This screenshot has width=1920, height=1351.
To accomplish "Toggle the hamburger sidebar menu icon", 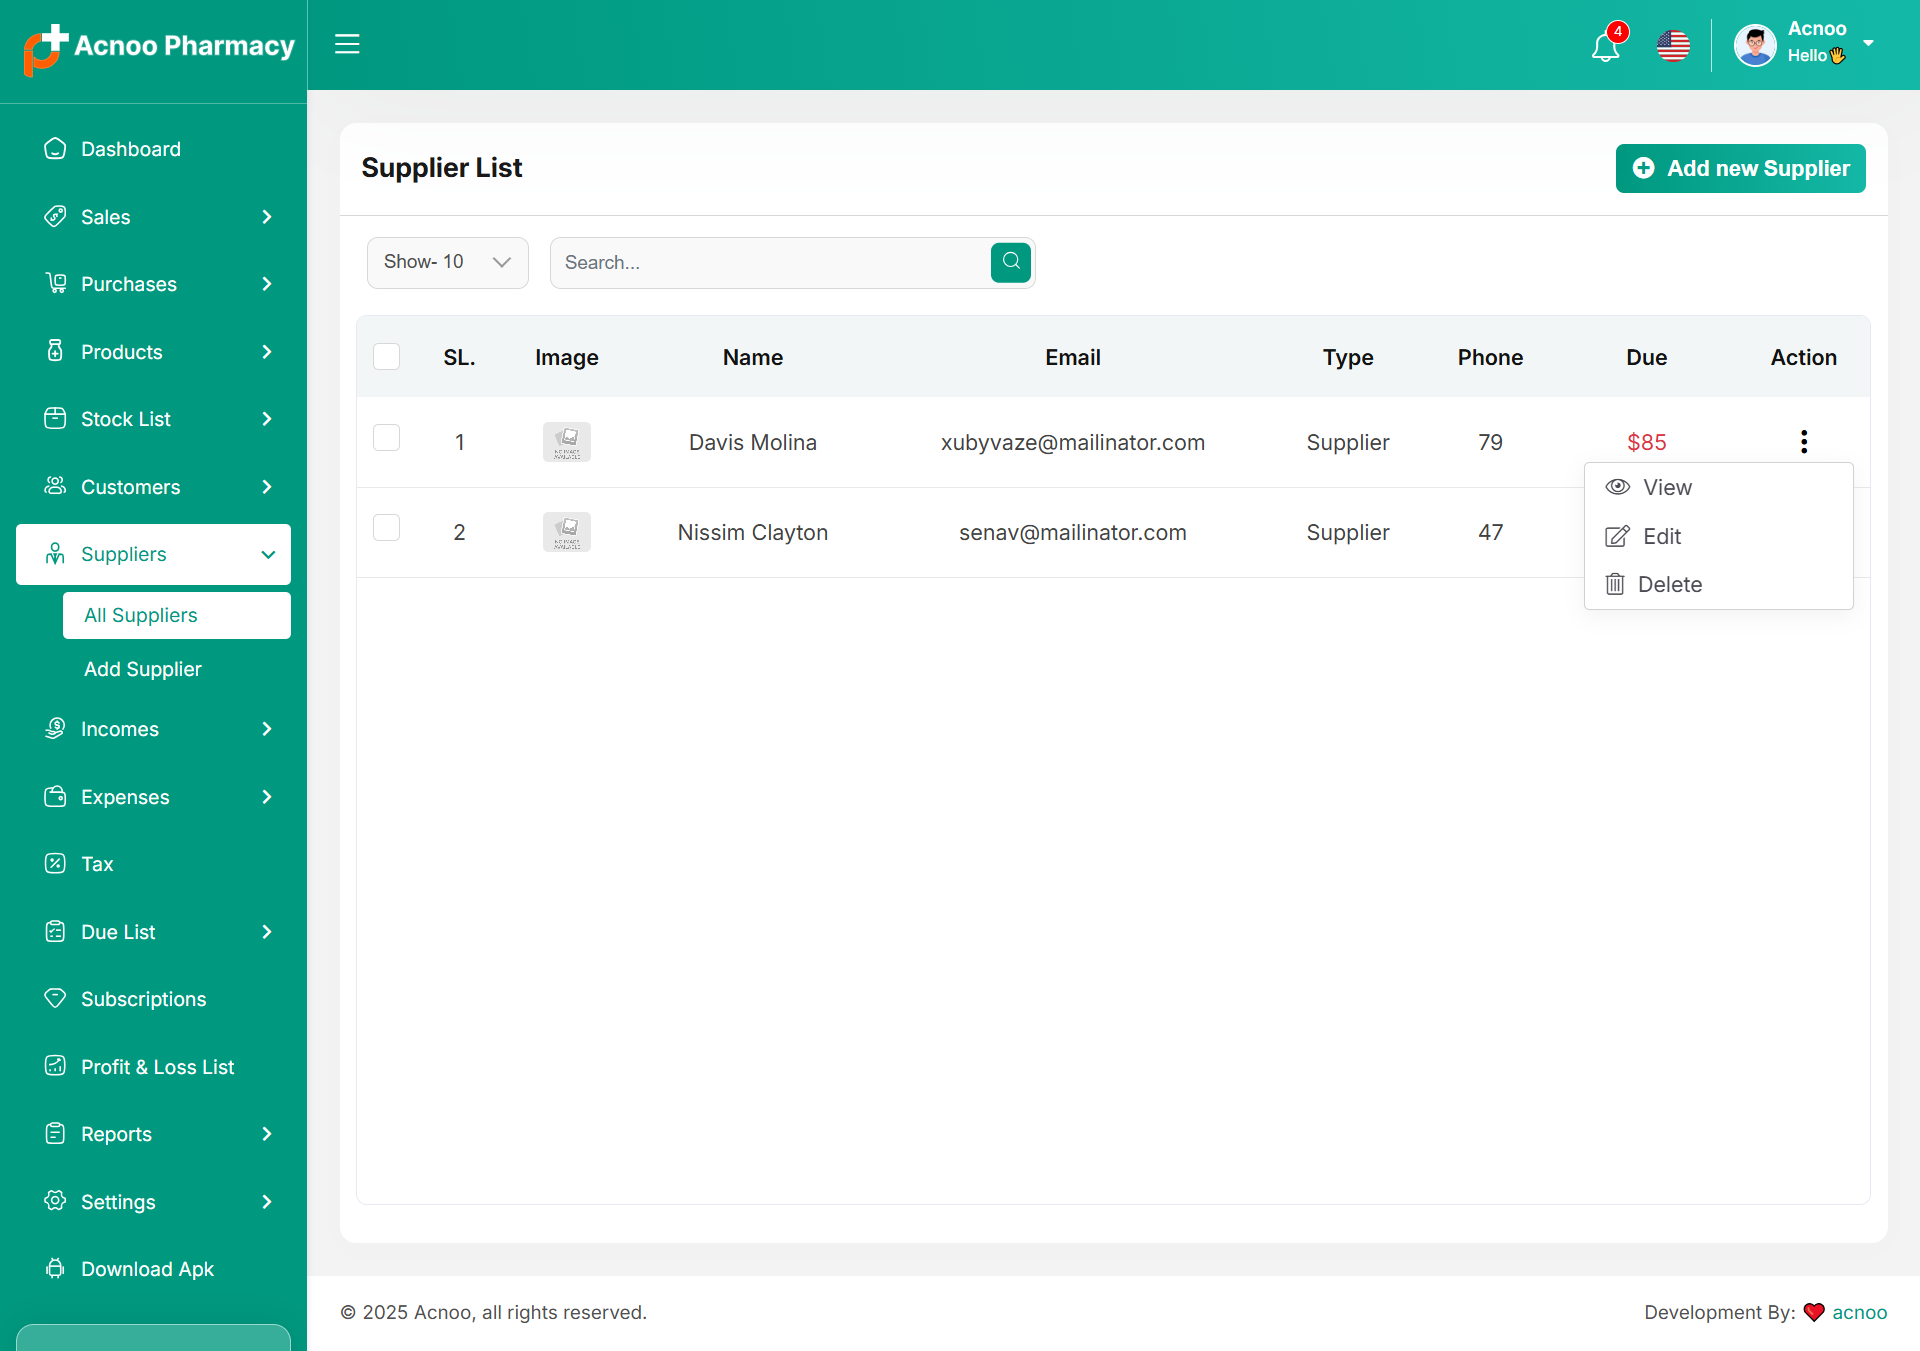I will click(347, 44).
